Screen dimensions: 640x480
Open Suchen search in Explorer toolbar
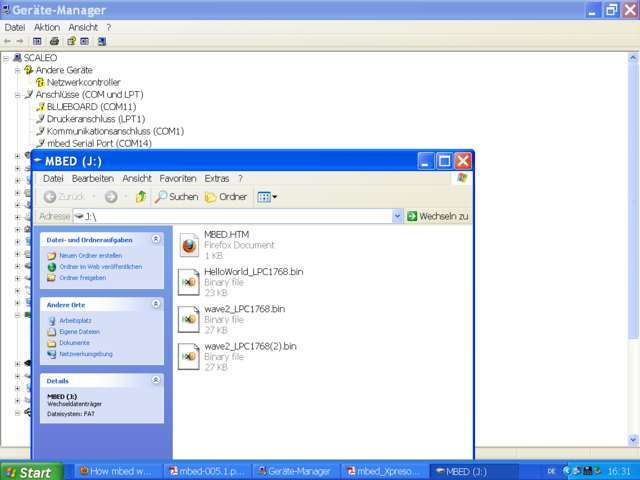tap(176, 197)
